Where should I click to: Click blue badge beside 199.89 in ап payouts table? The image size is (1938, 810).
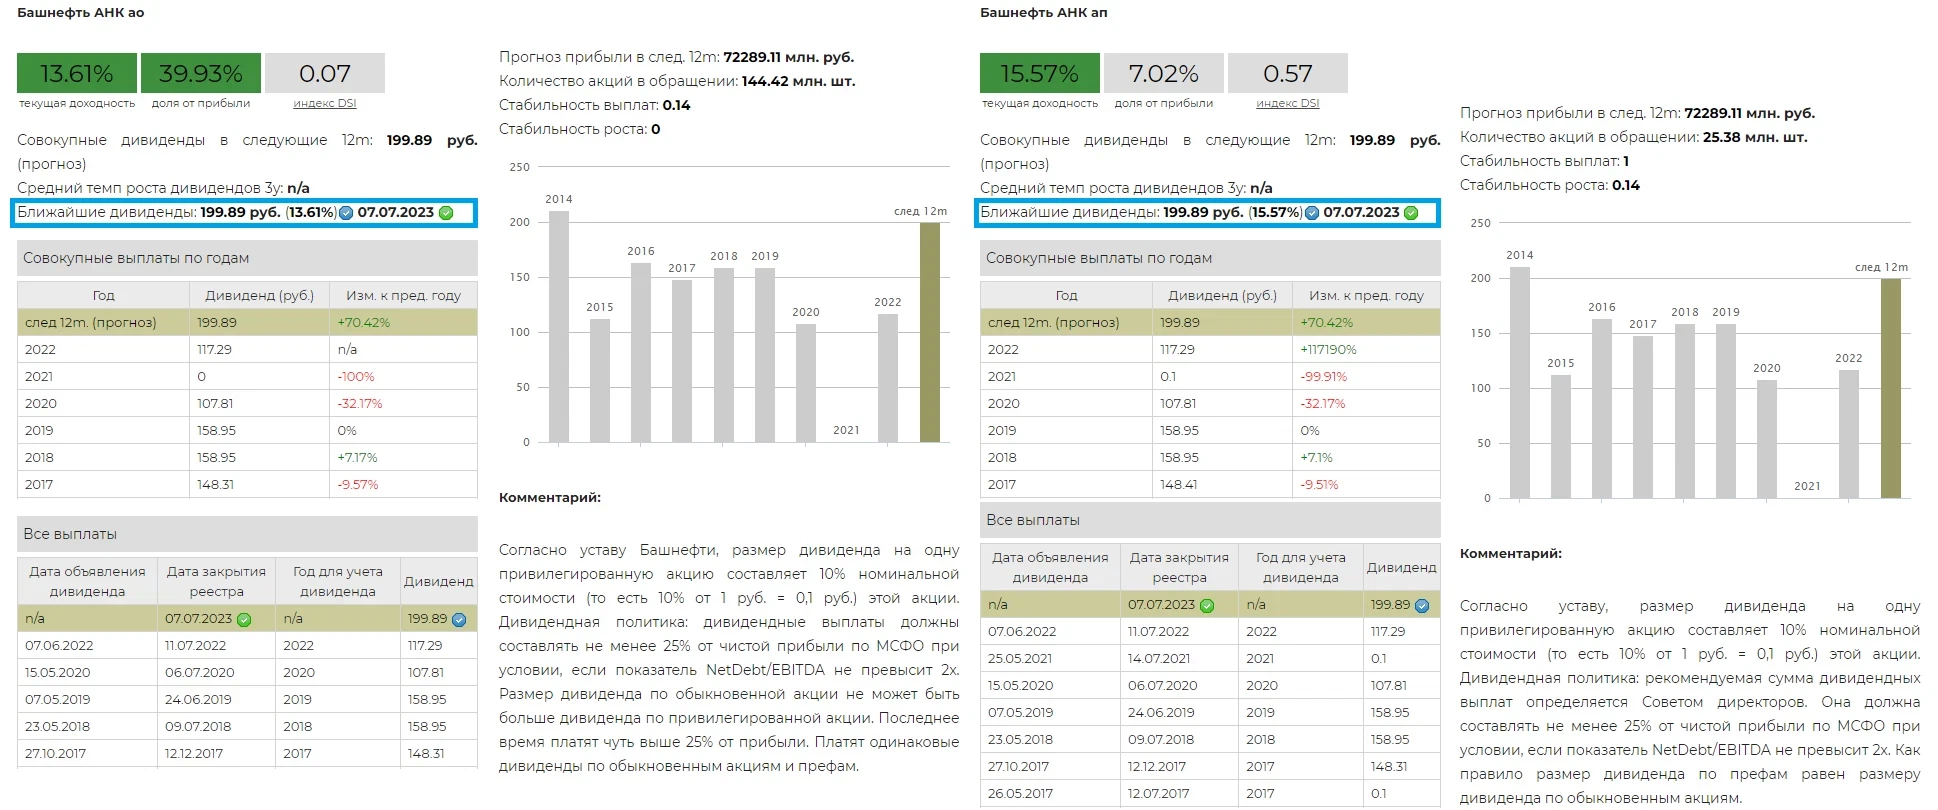[x=1422, y=606]
